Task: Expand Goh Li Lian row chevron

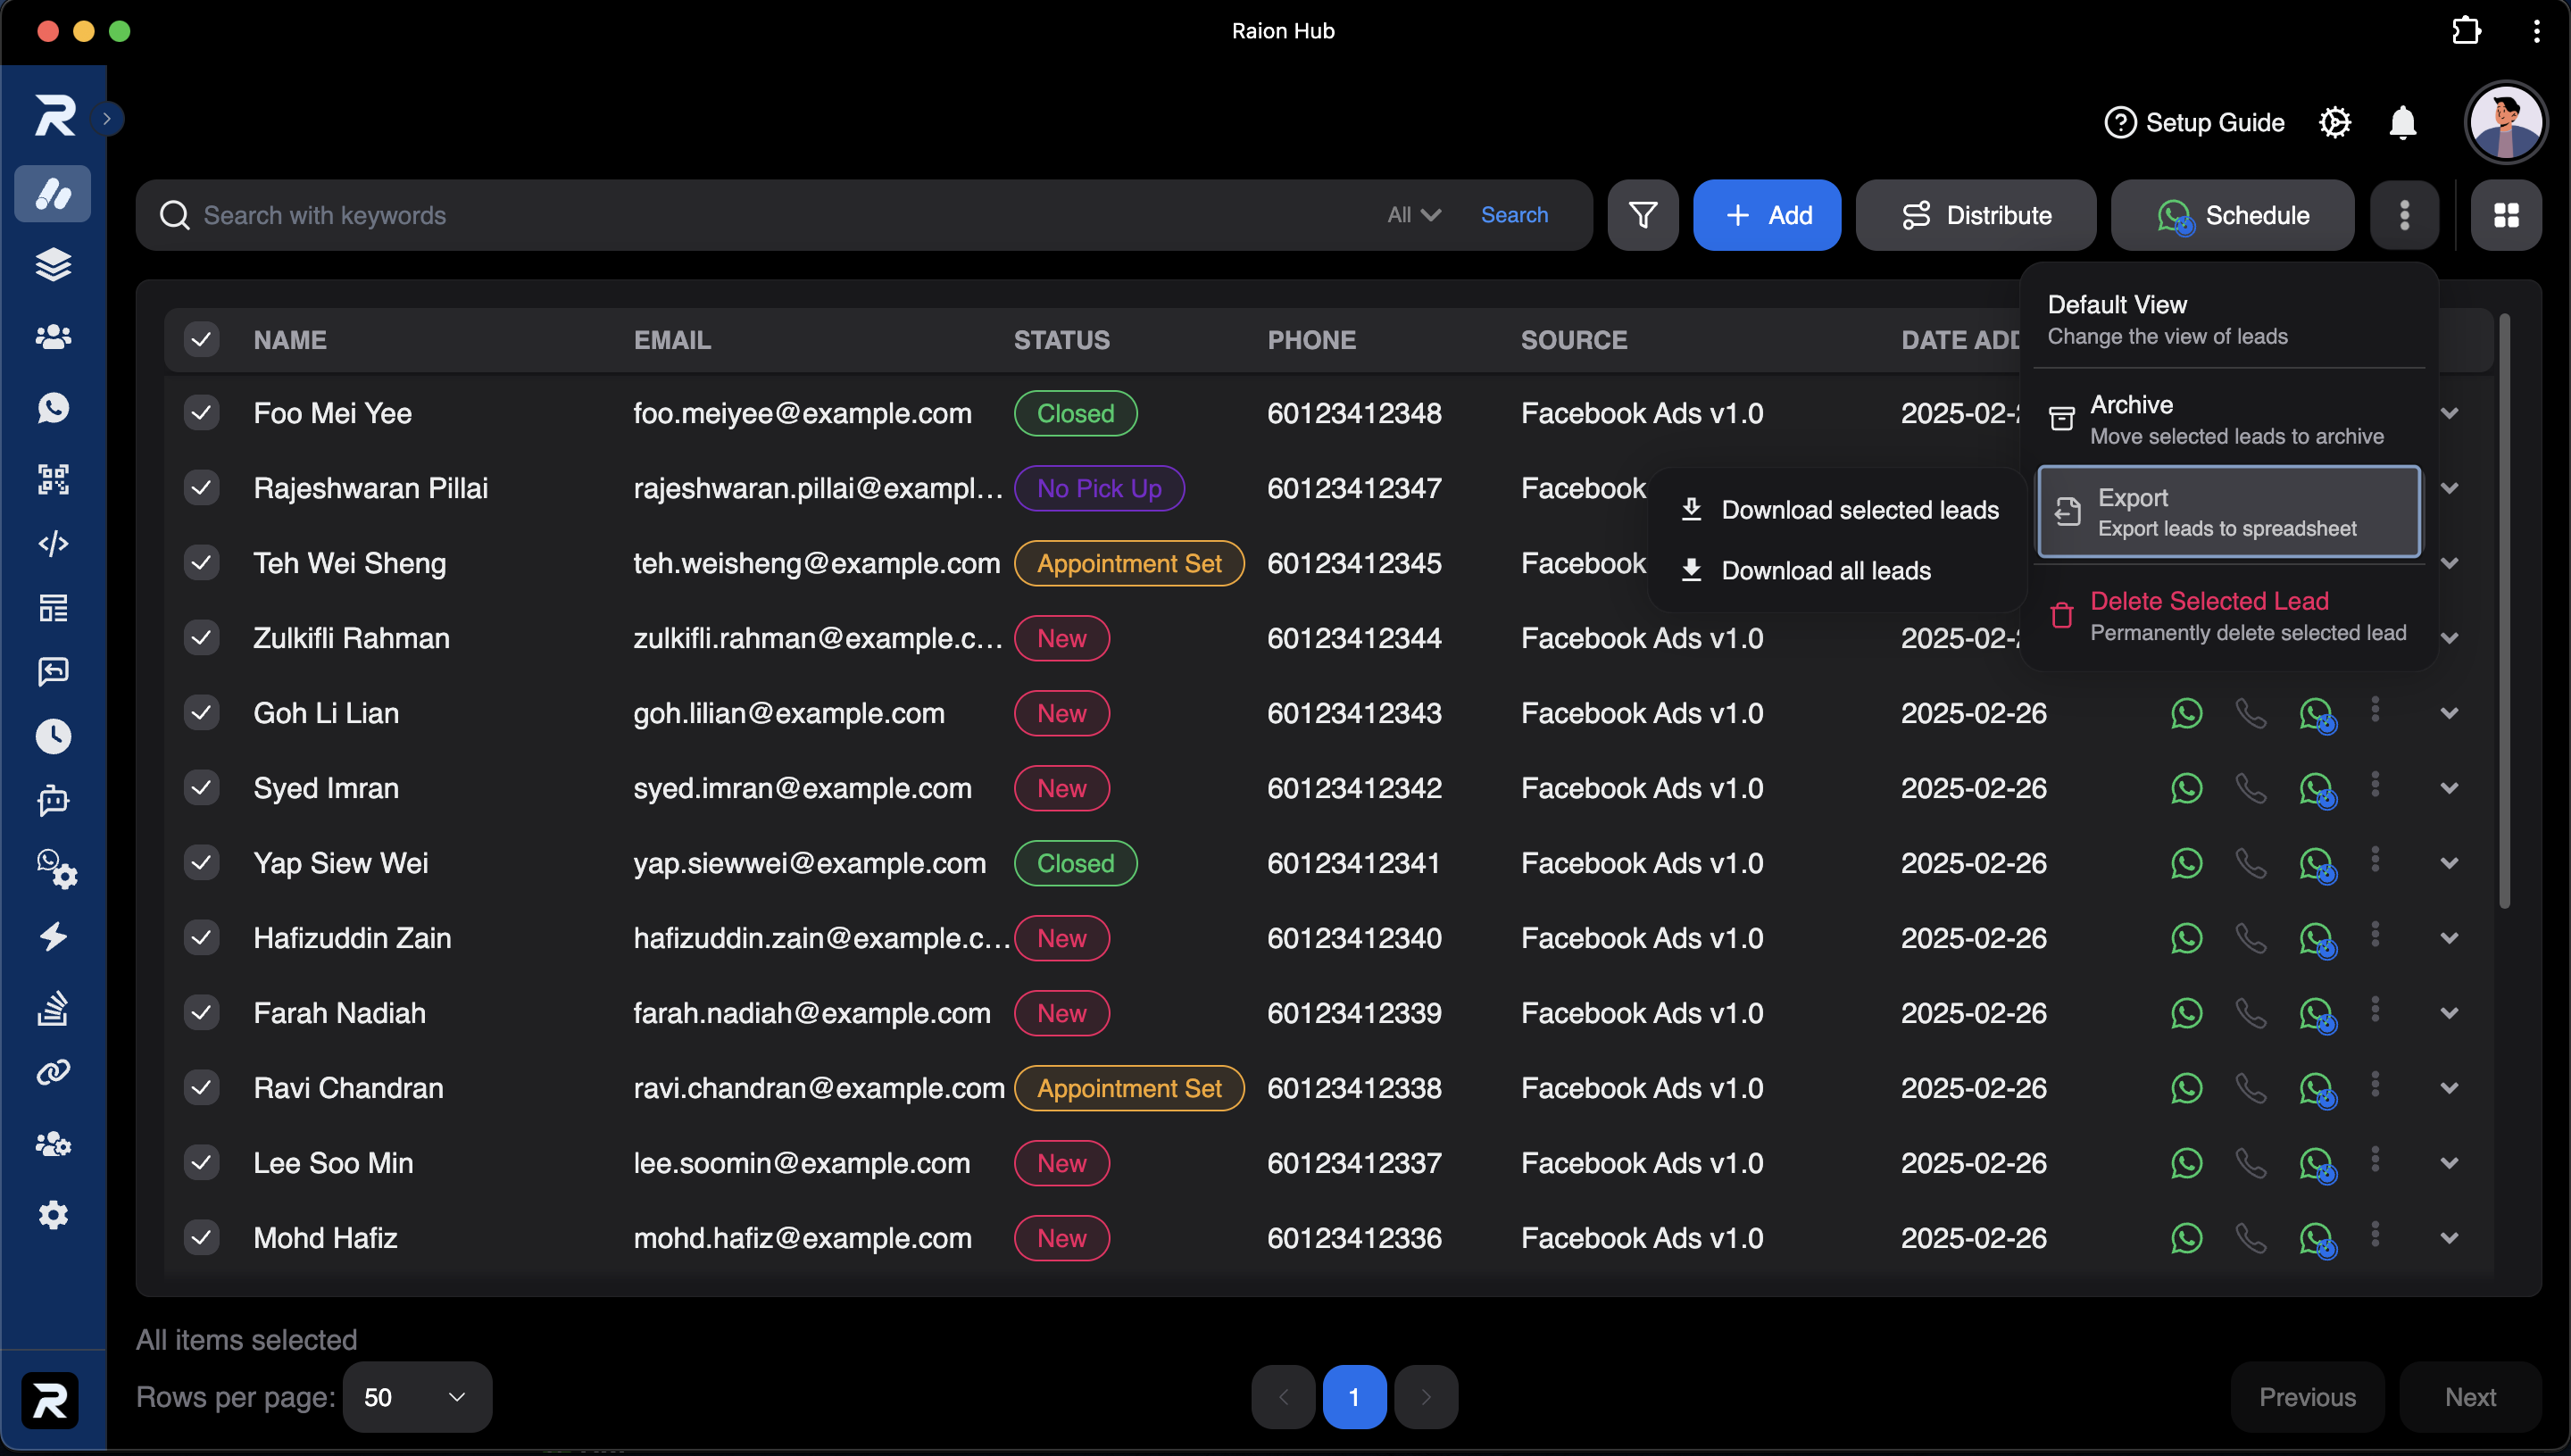Action: (2449, 713)
